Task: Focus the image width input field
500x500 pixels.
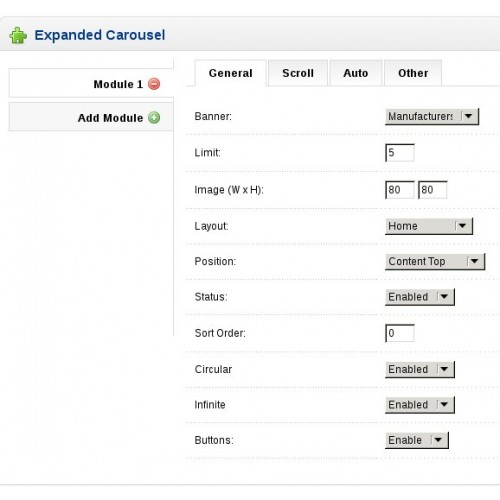Action: point(400,190)
